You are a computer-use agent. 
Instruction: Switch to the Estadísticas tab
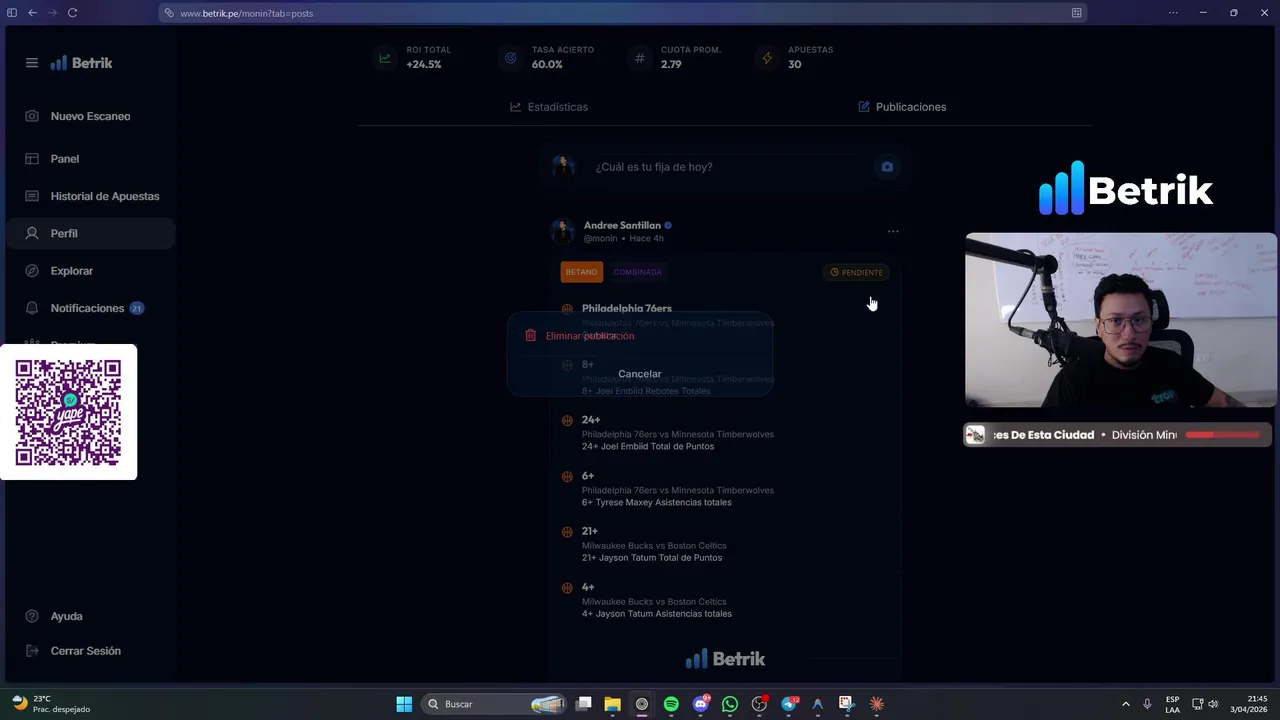(x=549, y=107)
